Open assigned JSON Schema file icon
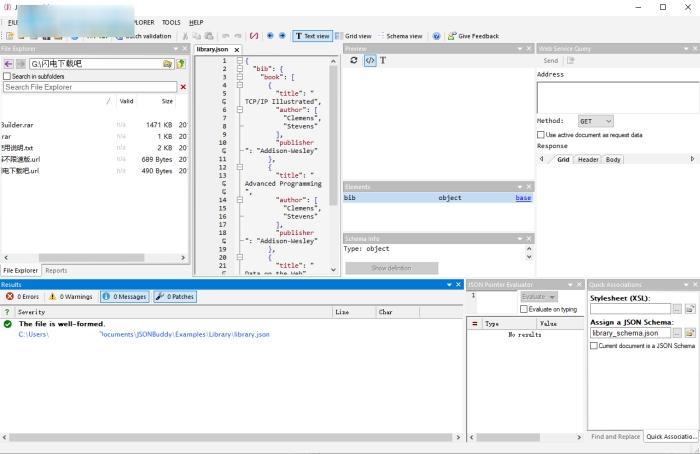 coord(690,333)
